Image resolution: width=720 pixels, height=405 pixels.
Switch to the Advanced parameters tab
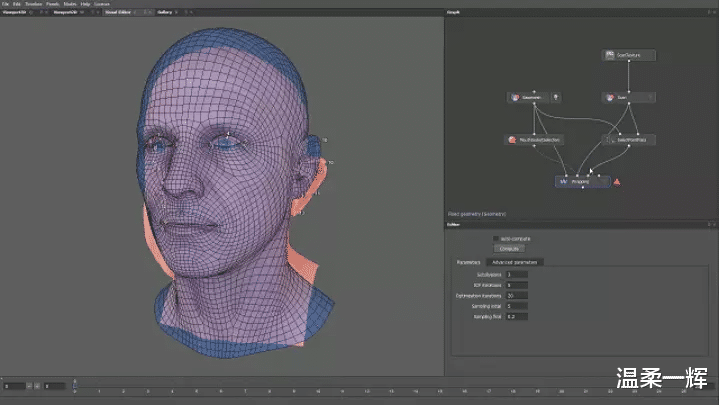point(514,262)
